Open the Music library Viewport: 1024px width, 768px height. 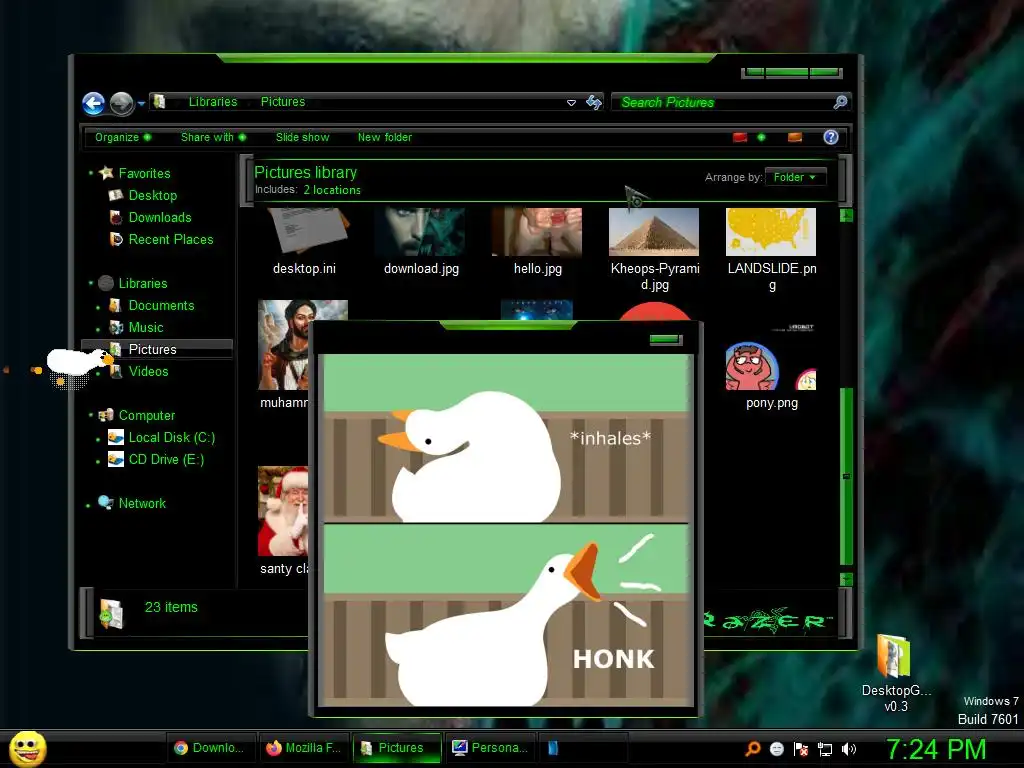point(146,328)
